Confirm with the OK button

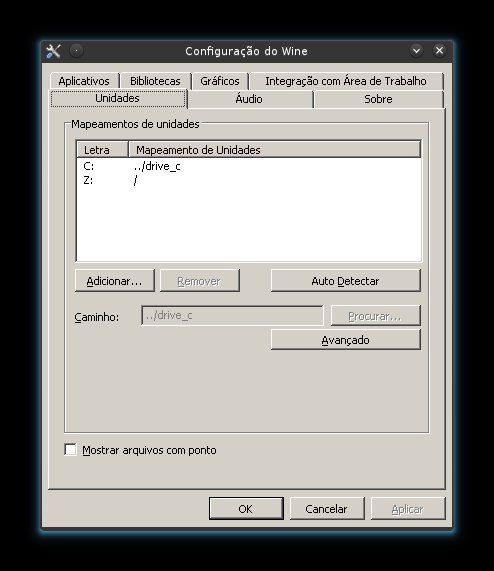[246, 509]
